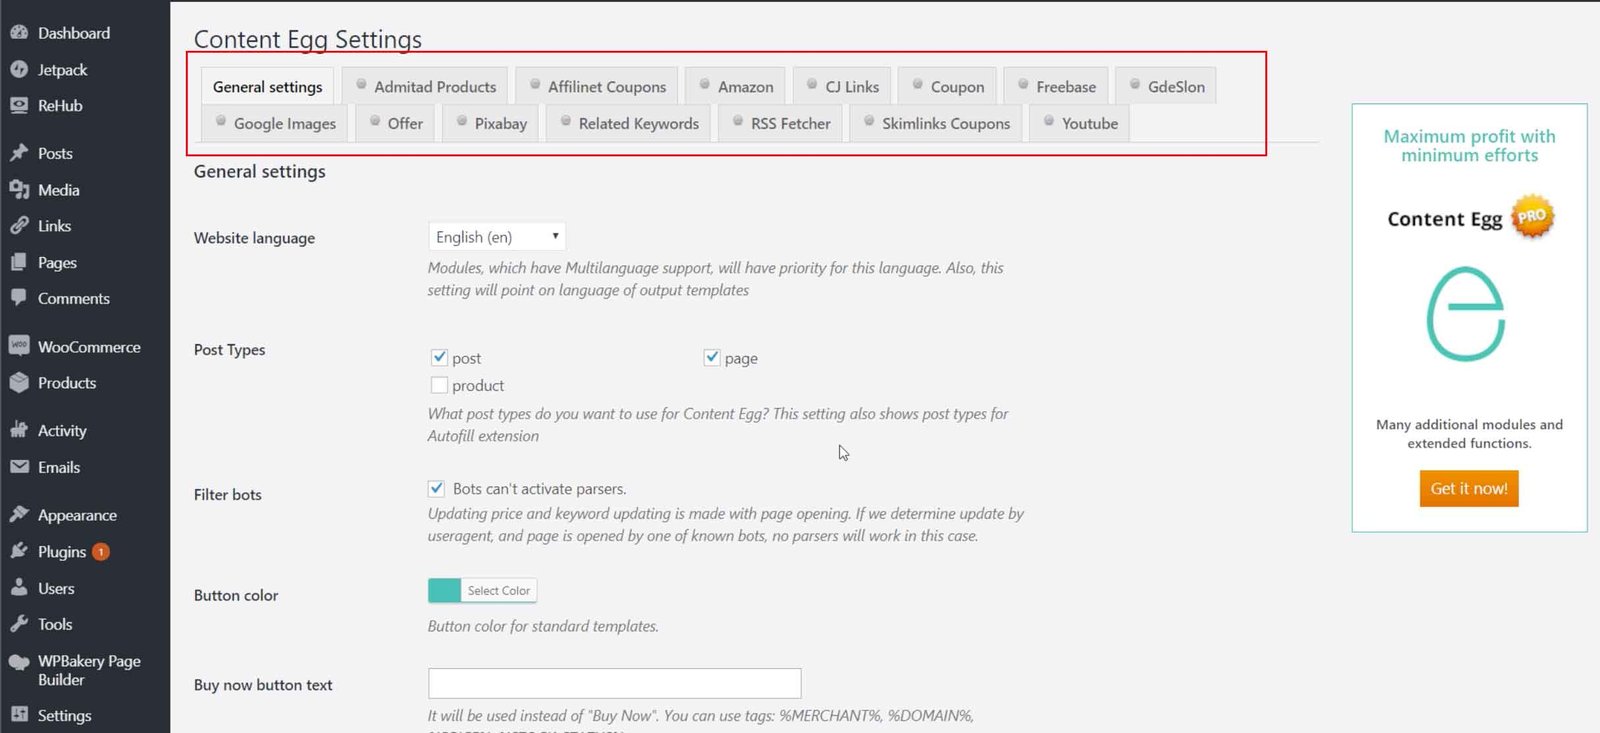
Task: Switch to the Skimlinks Coupons tab
Action: click(936, 123)
